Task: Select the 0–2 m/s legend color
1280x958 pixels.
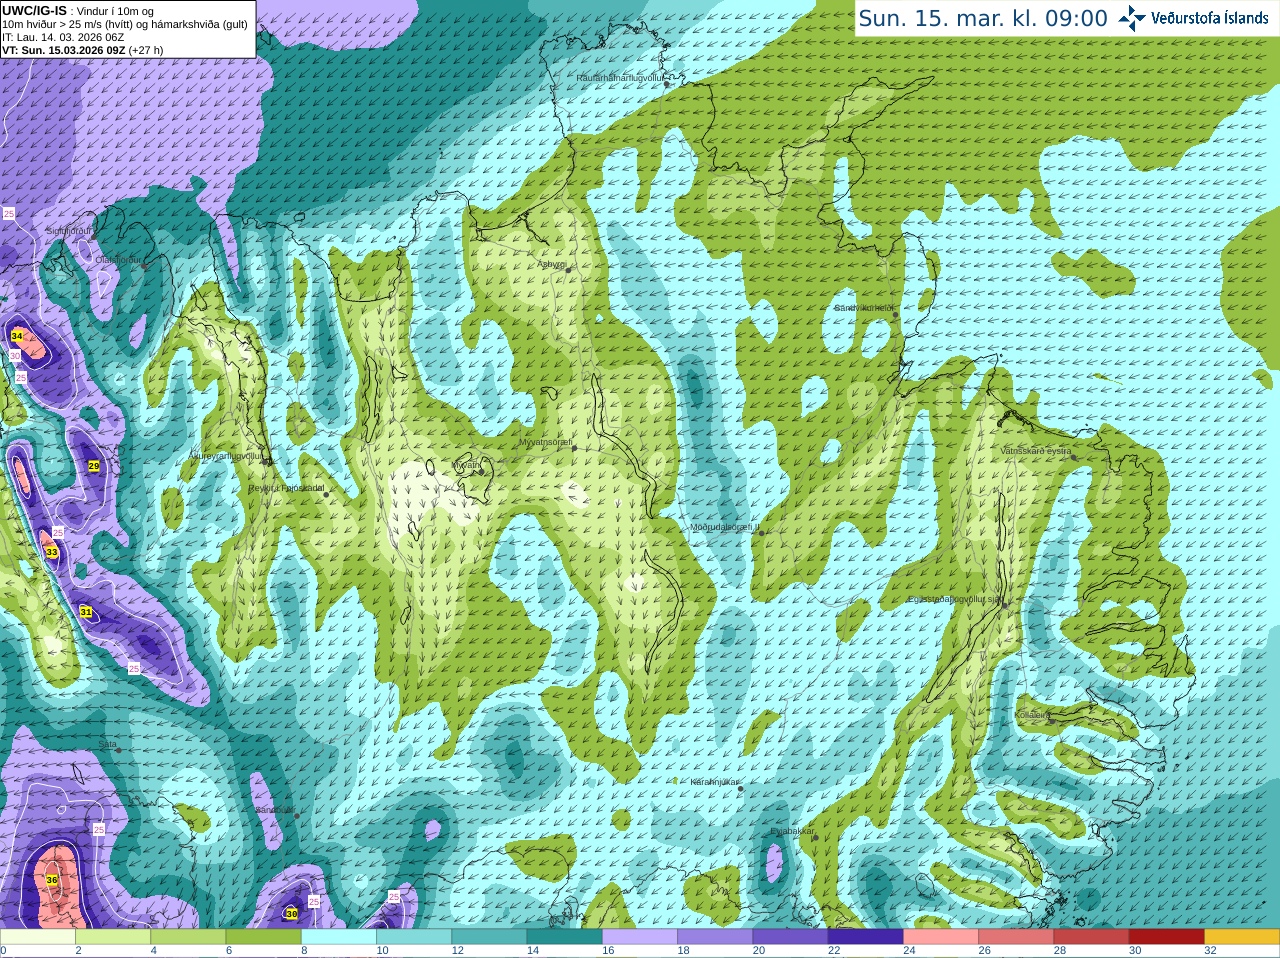Action: coord(37,937)
